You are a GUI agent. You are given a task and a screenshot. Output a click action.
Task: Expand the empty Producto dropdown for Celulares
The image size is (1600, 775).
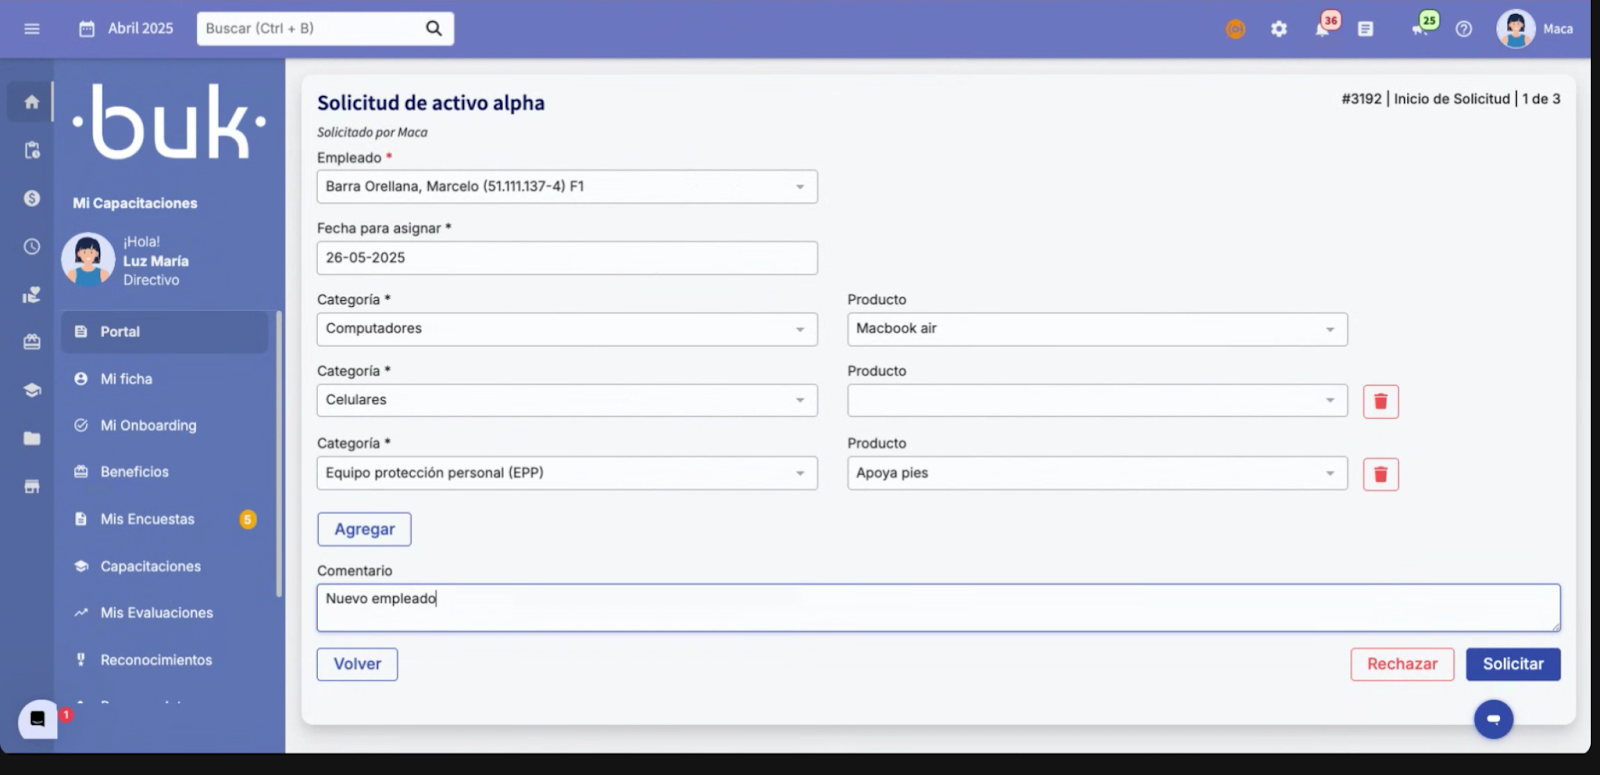tap(1097, 401)
